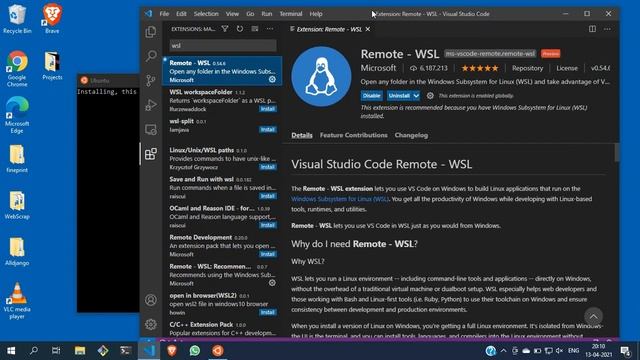Click the ENG language indicator
Screen dimensions: 640x360
[x=573, y=351]
